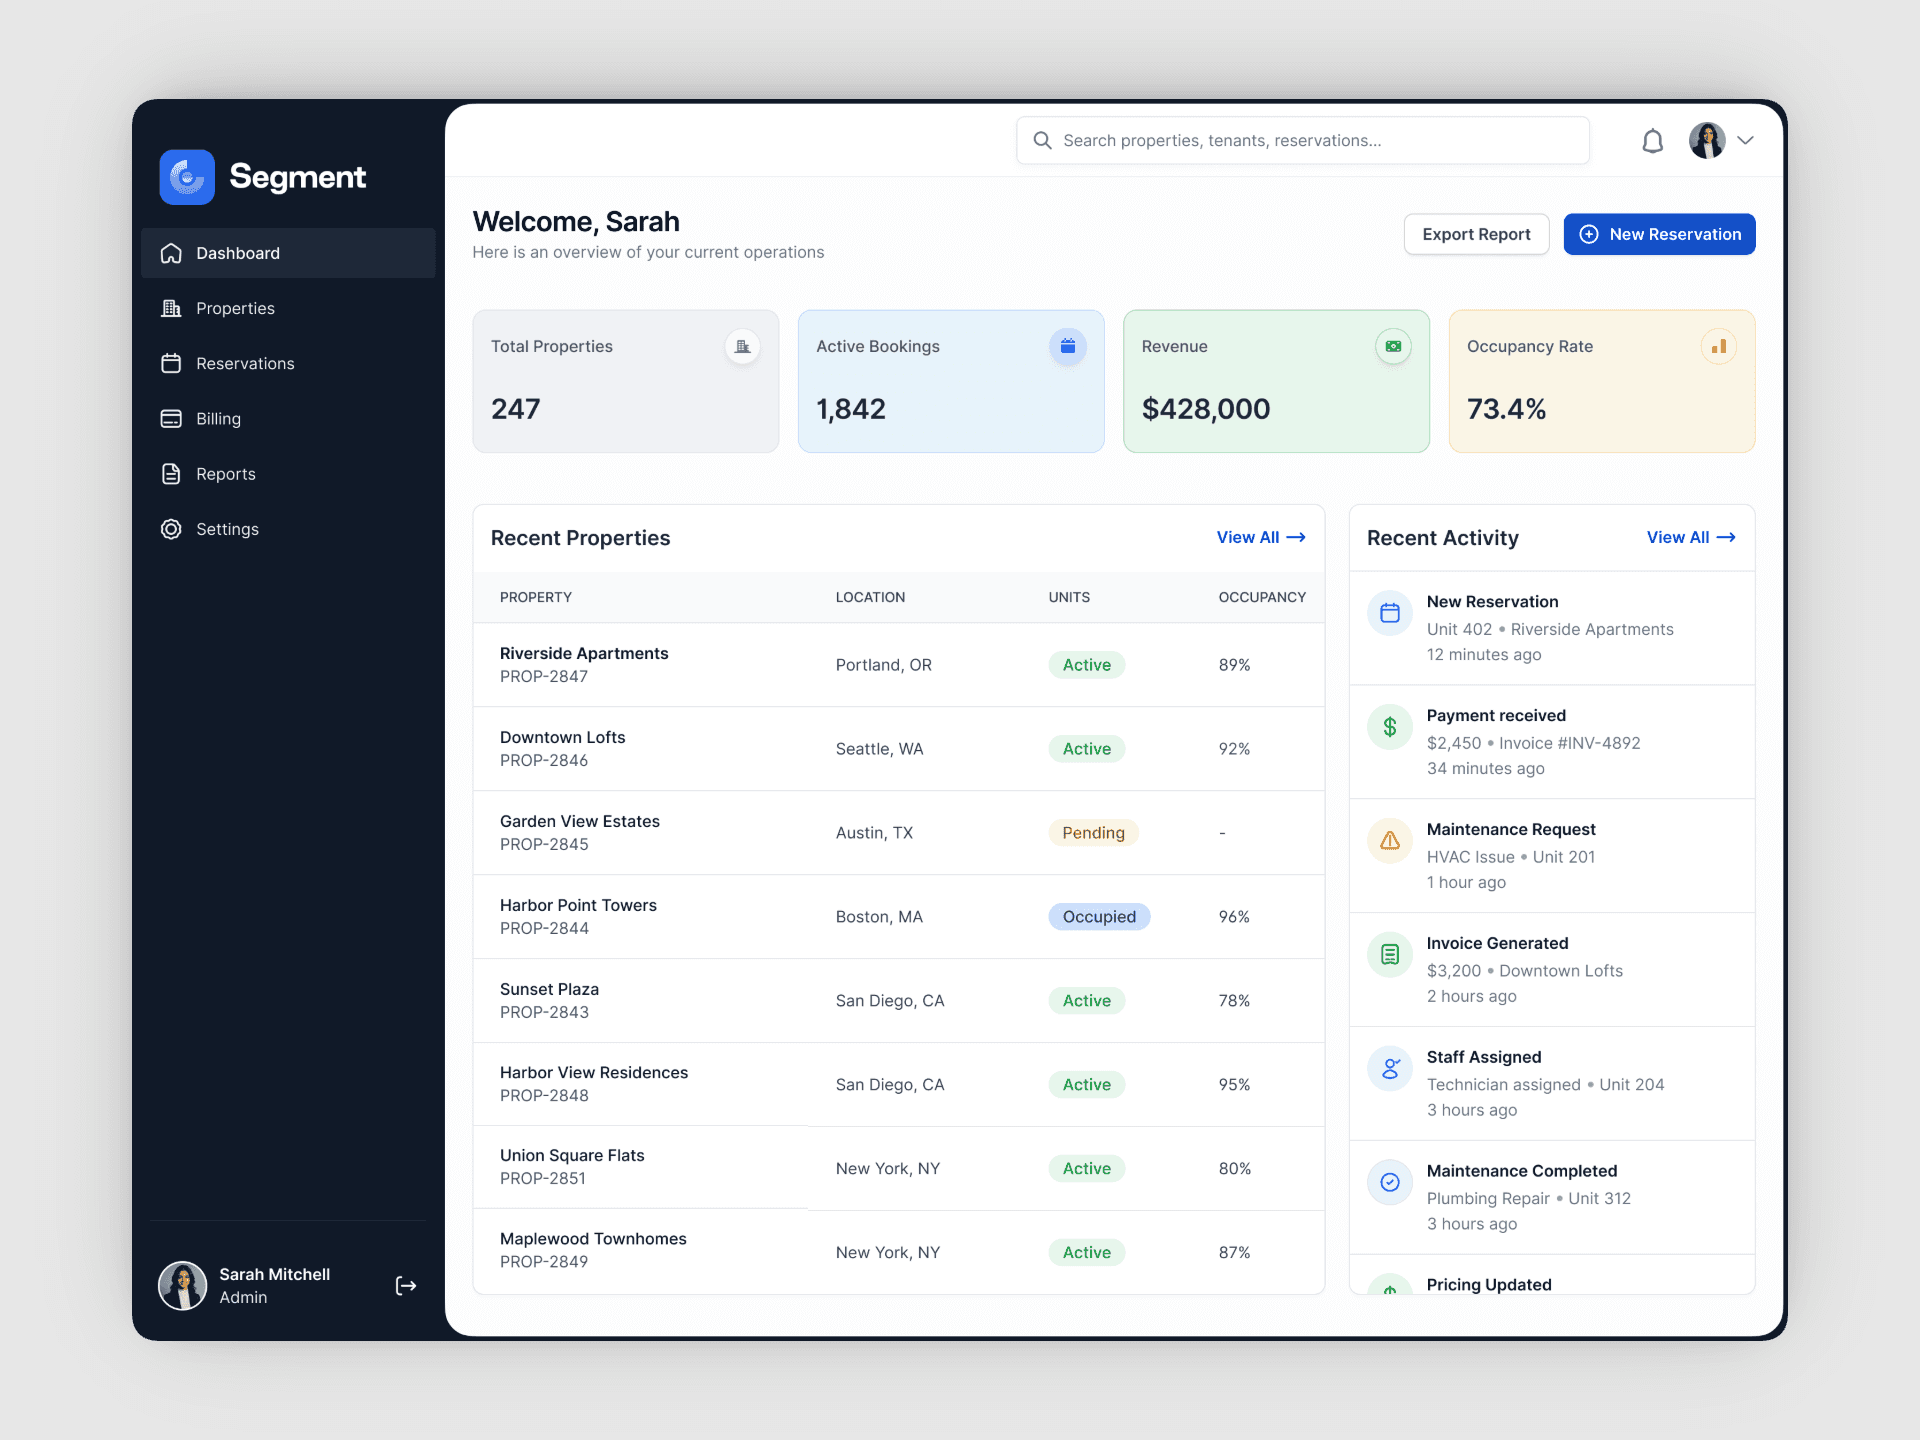Click the cash icon on Revenue card

(1393, 347)
